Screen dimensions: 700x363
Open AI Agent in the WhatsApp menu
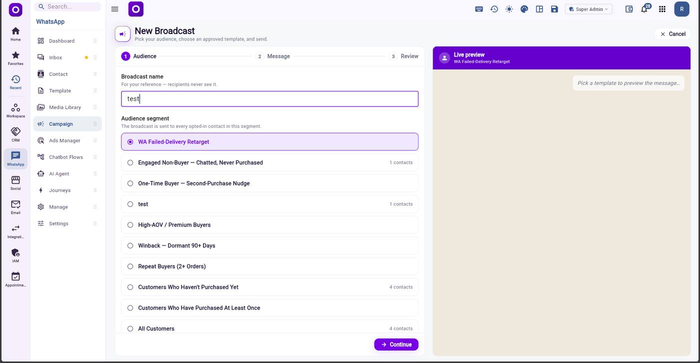tap(67, 174)
